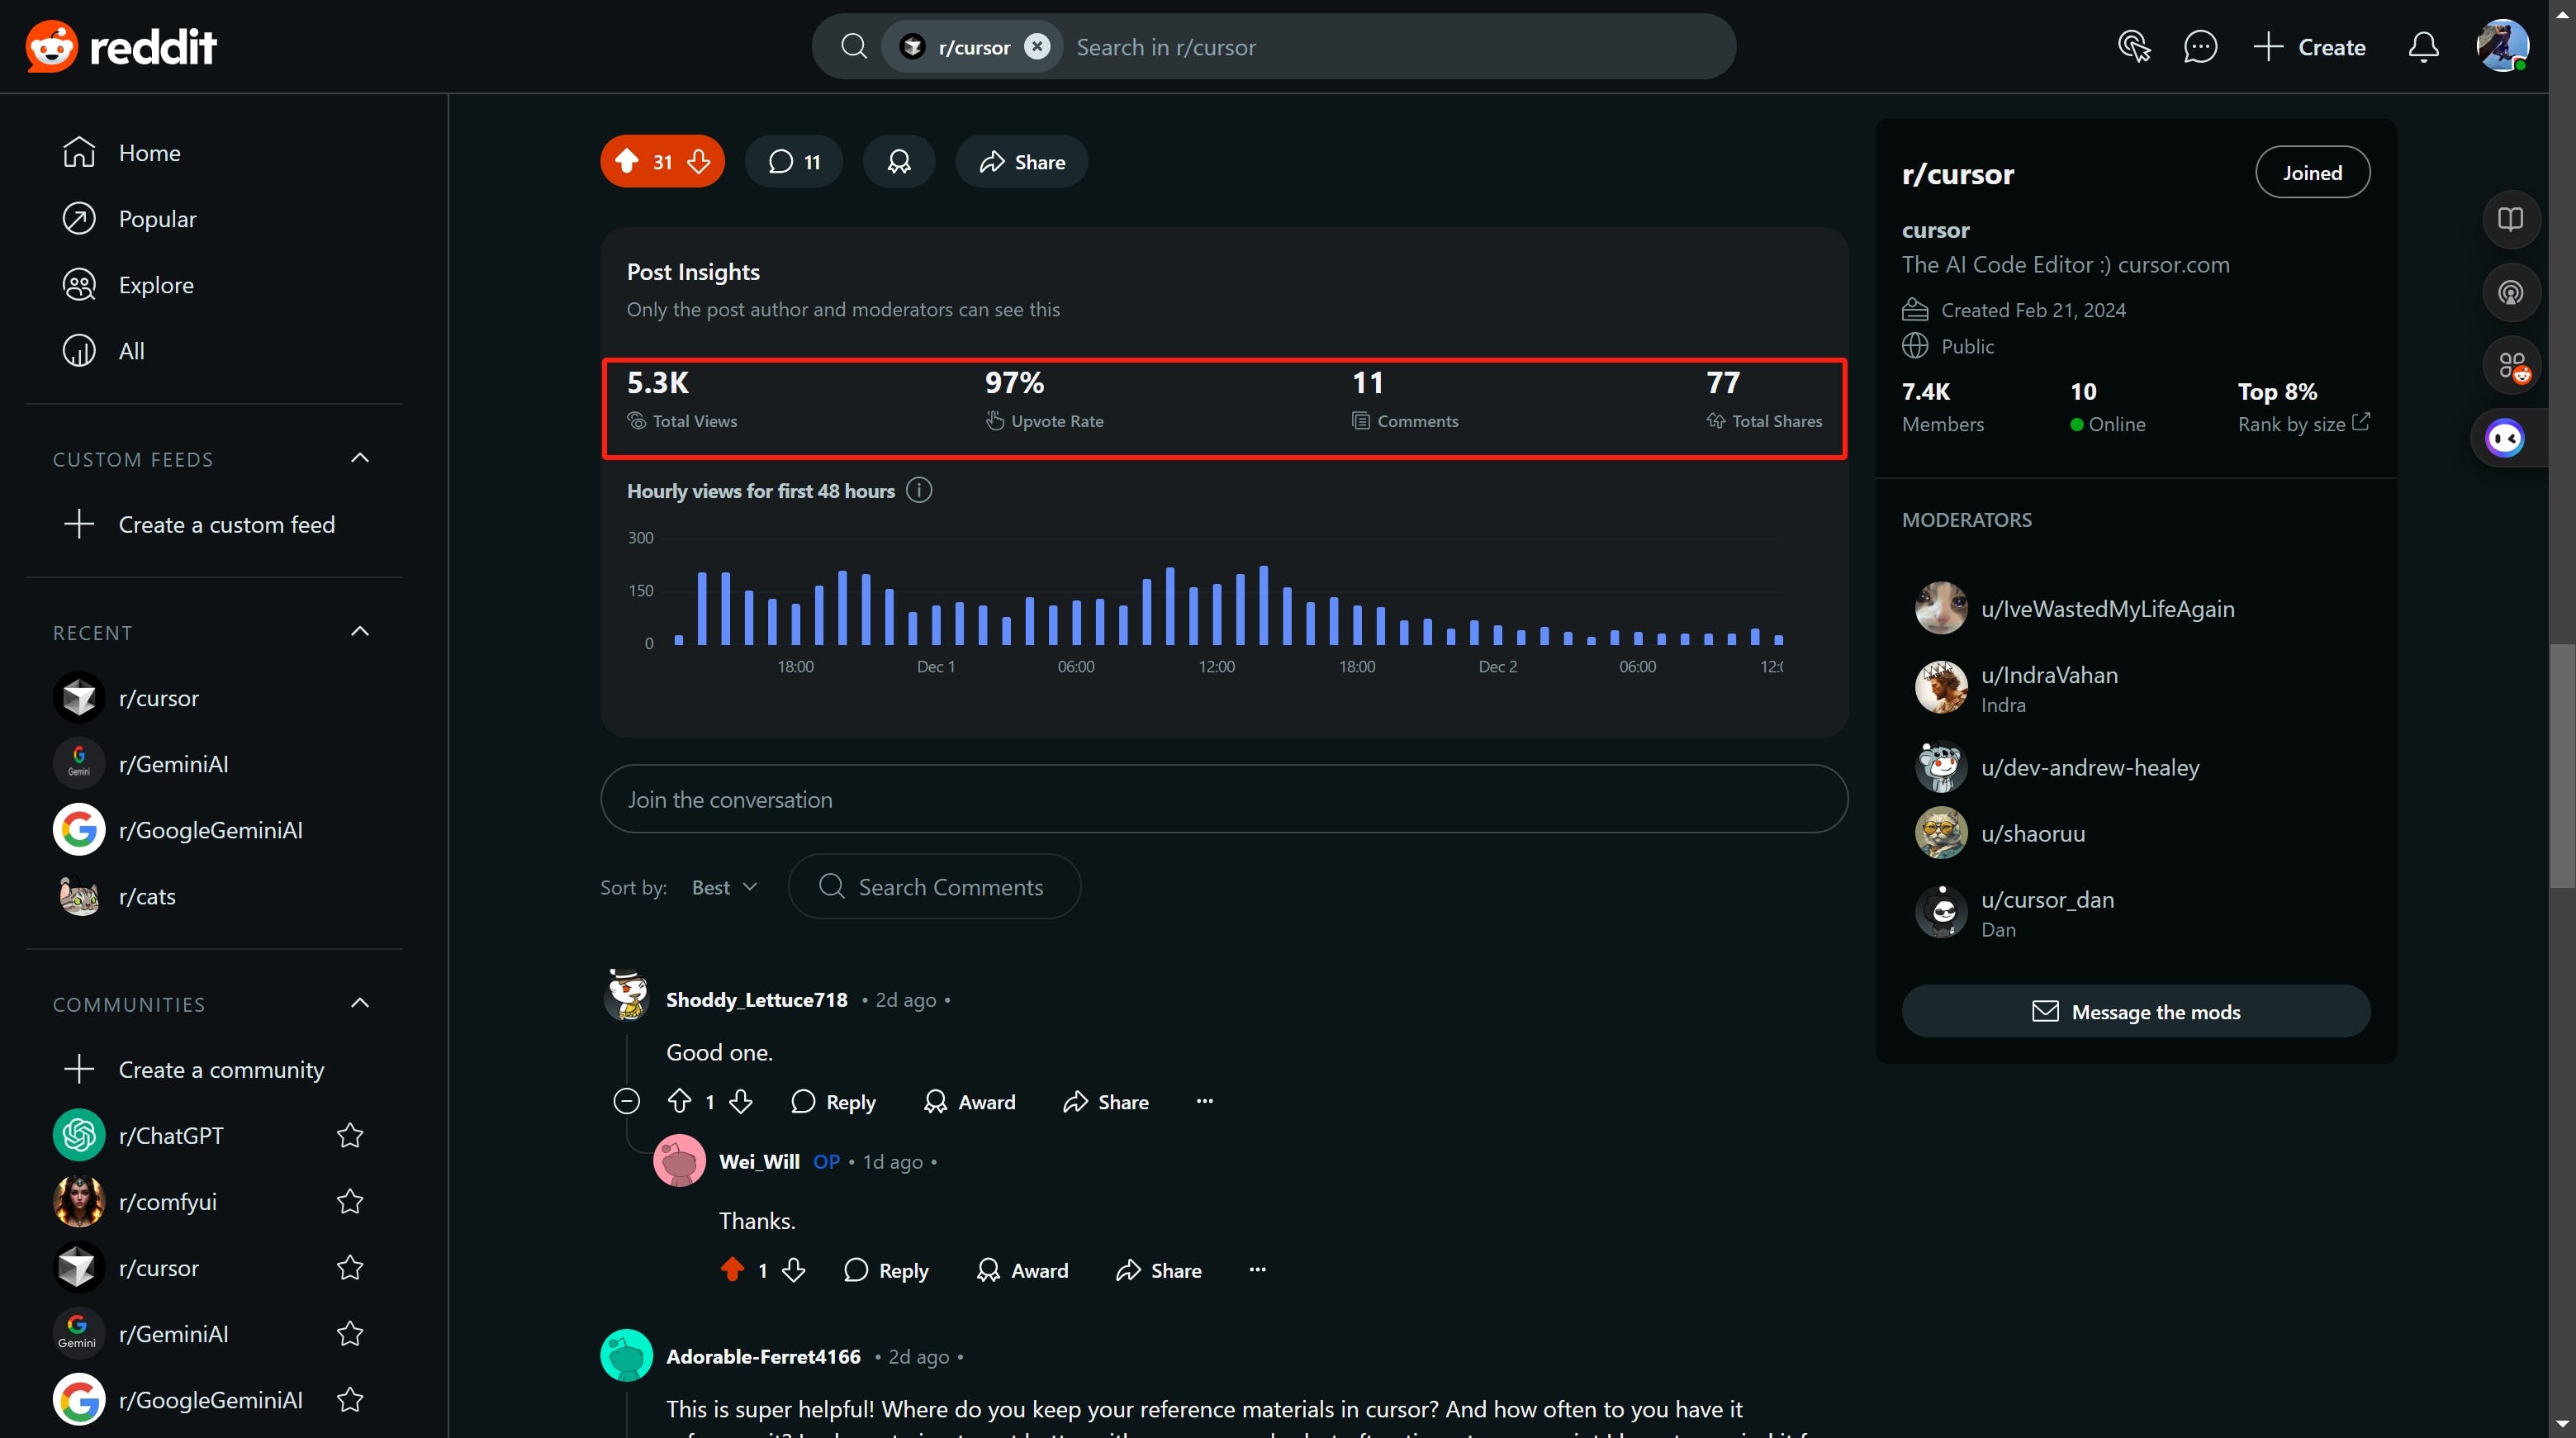The image size is (2576, 1438).
Task: Open Explore in the left navigation
Action: [155, 285]
